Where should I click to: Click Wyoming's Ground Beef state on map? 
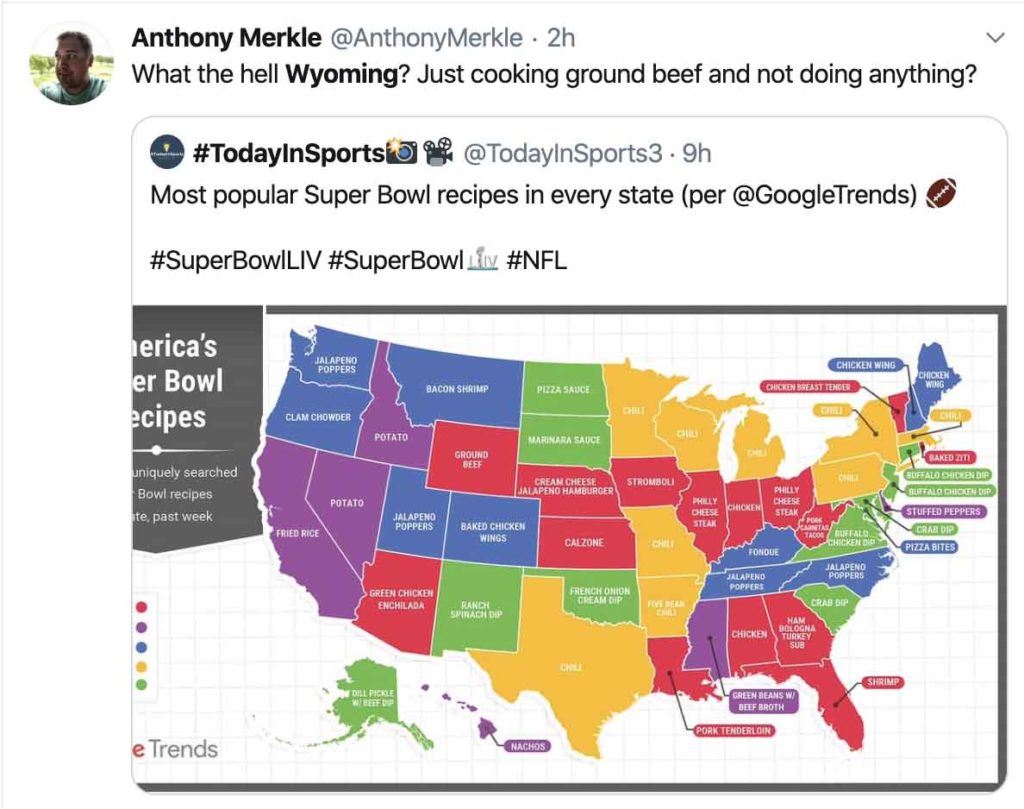tap(472, 458)
